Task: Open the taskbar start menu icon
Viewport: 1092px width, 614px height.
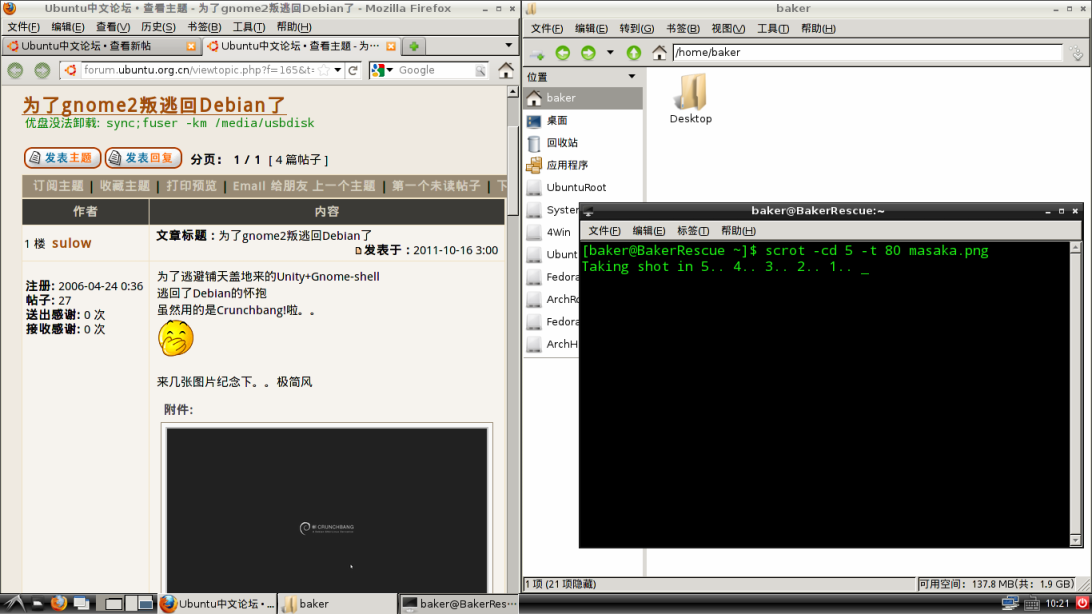Action: 14,604
